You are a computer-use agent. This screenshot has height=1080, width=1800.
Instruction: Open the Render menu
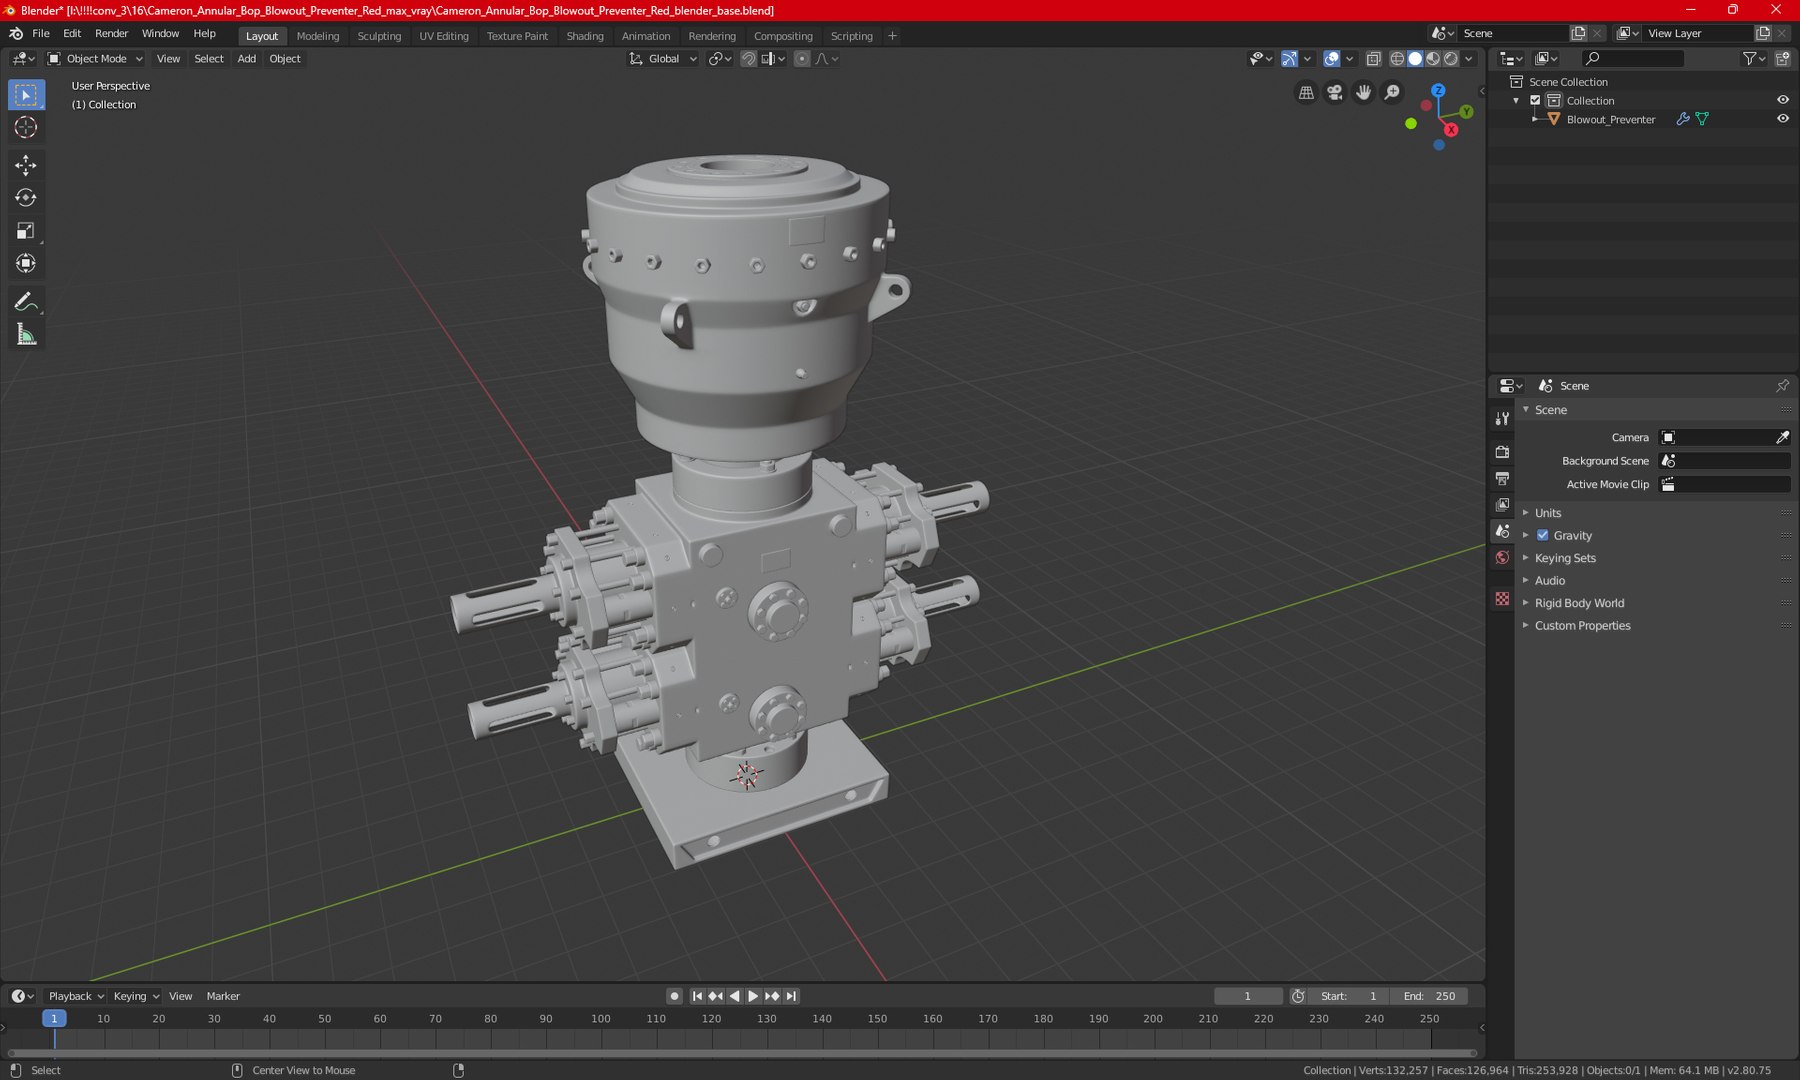pyautogui.click(x=111, y=34)
